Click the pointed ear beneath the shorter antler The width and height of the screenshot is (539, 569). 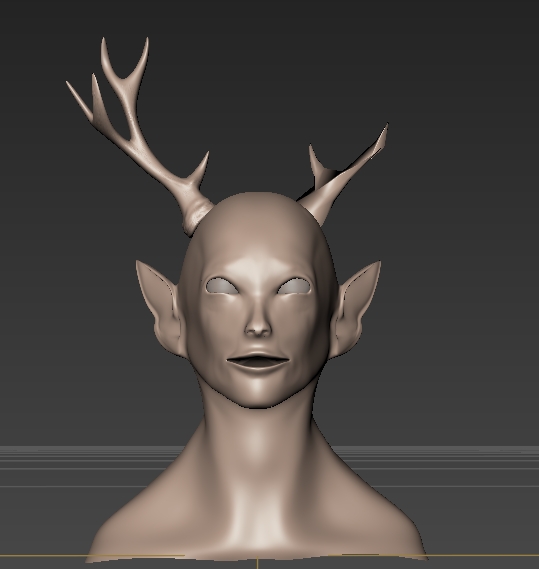pos(354,308)
